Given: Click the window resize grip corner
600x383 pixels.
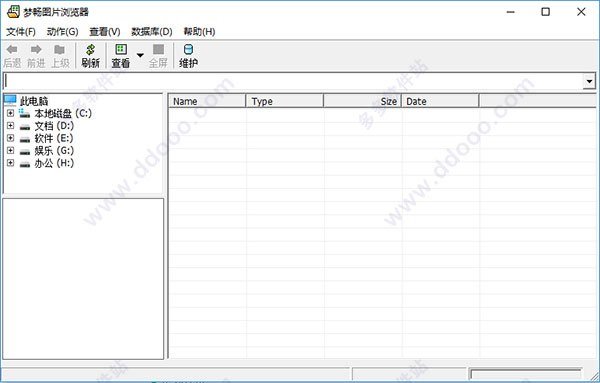Looking at the screenshot, I should coord(594,375).
